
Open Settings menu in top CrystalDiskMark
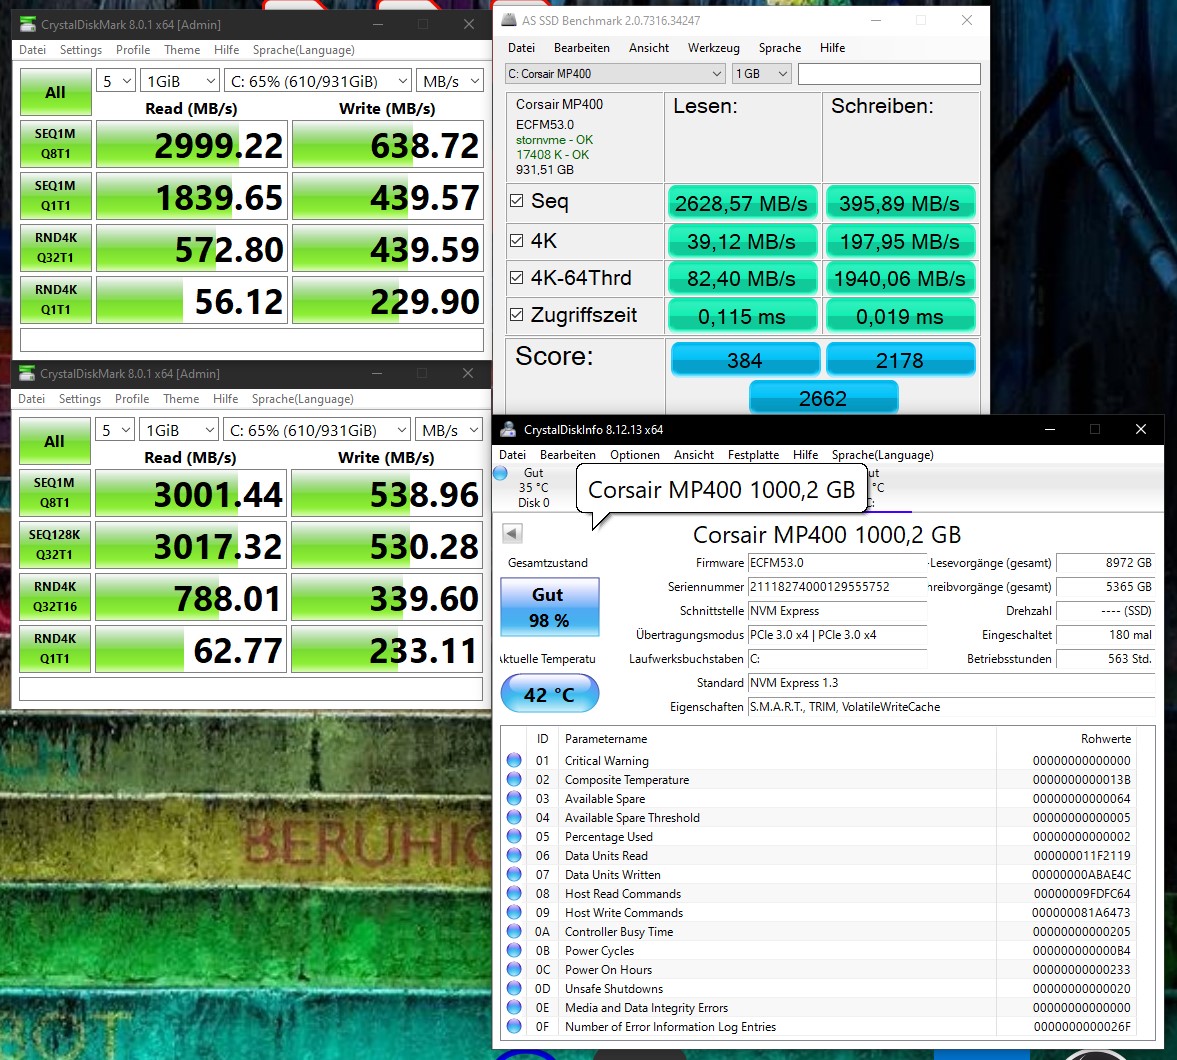[x=81, y=50]
